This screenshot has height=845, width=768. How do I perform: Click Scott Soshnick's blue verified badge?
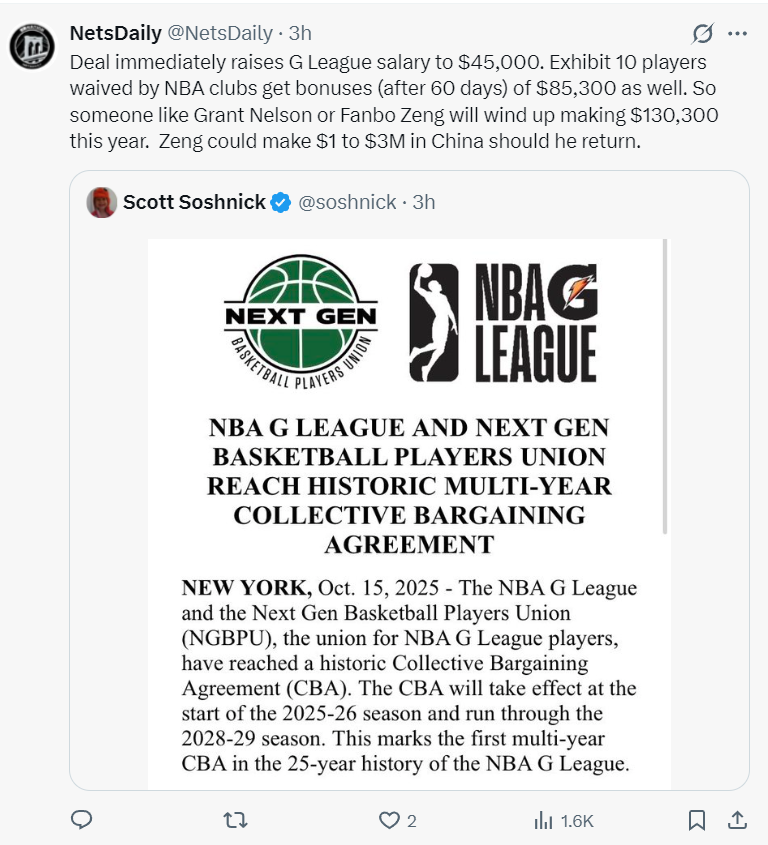(281, 202)
